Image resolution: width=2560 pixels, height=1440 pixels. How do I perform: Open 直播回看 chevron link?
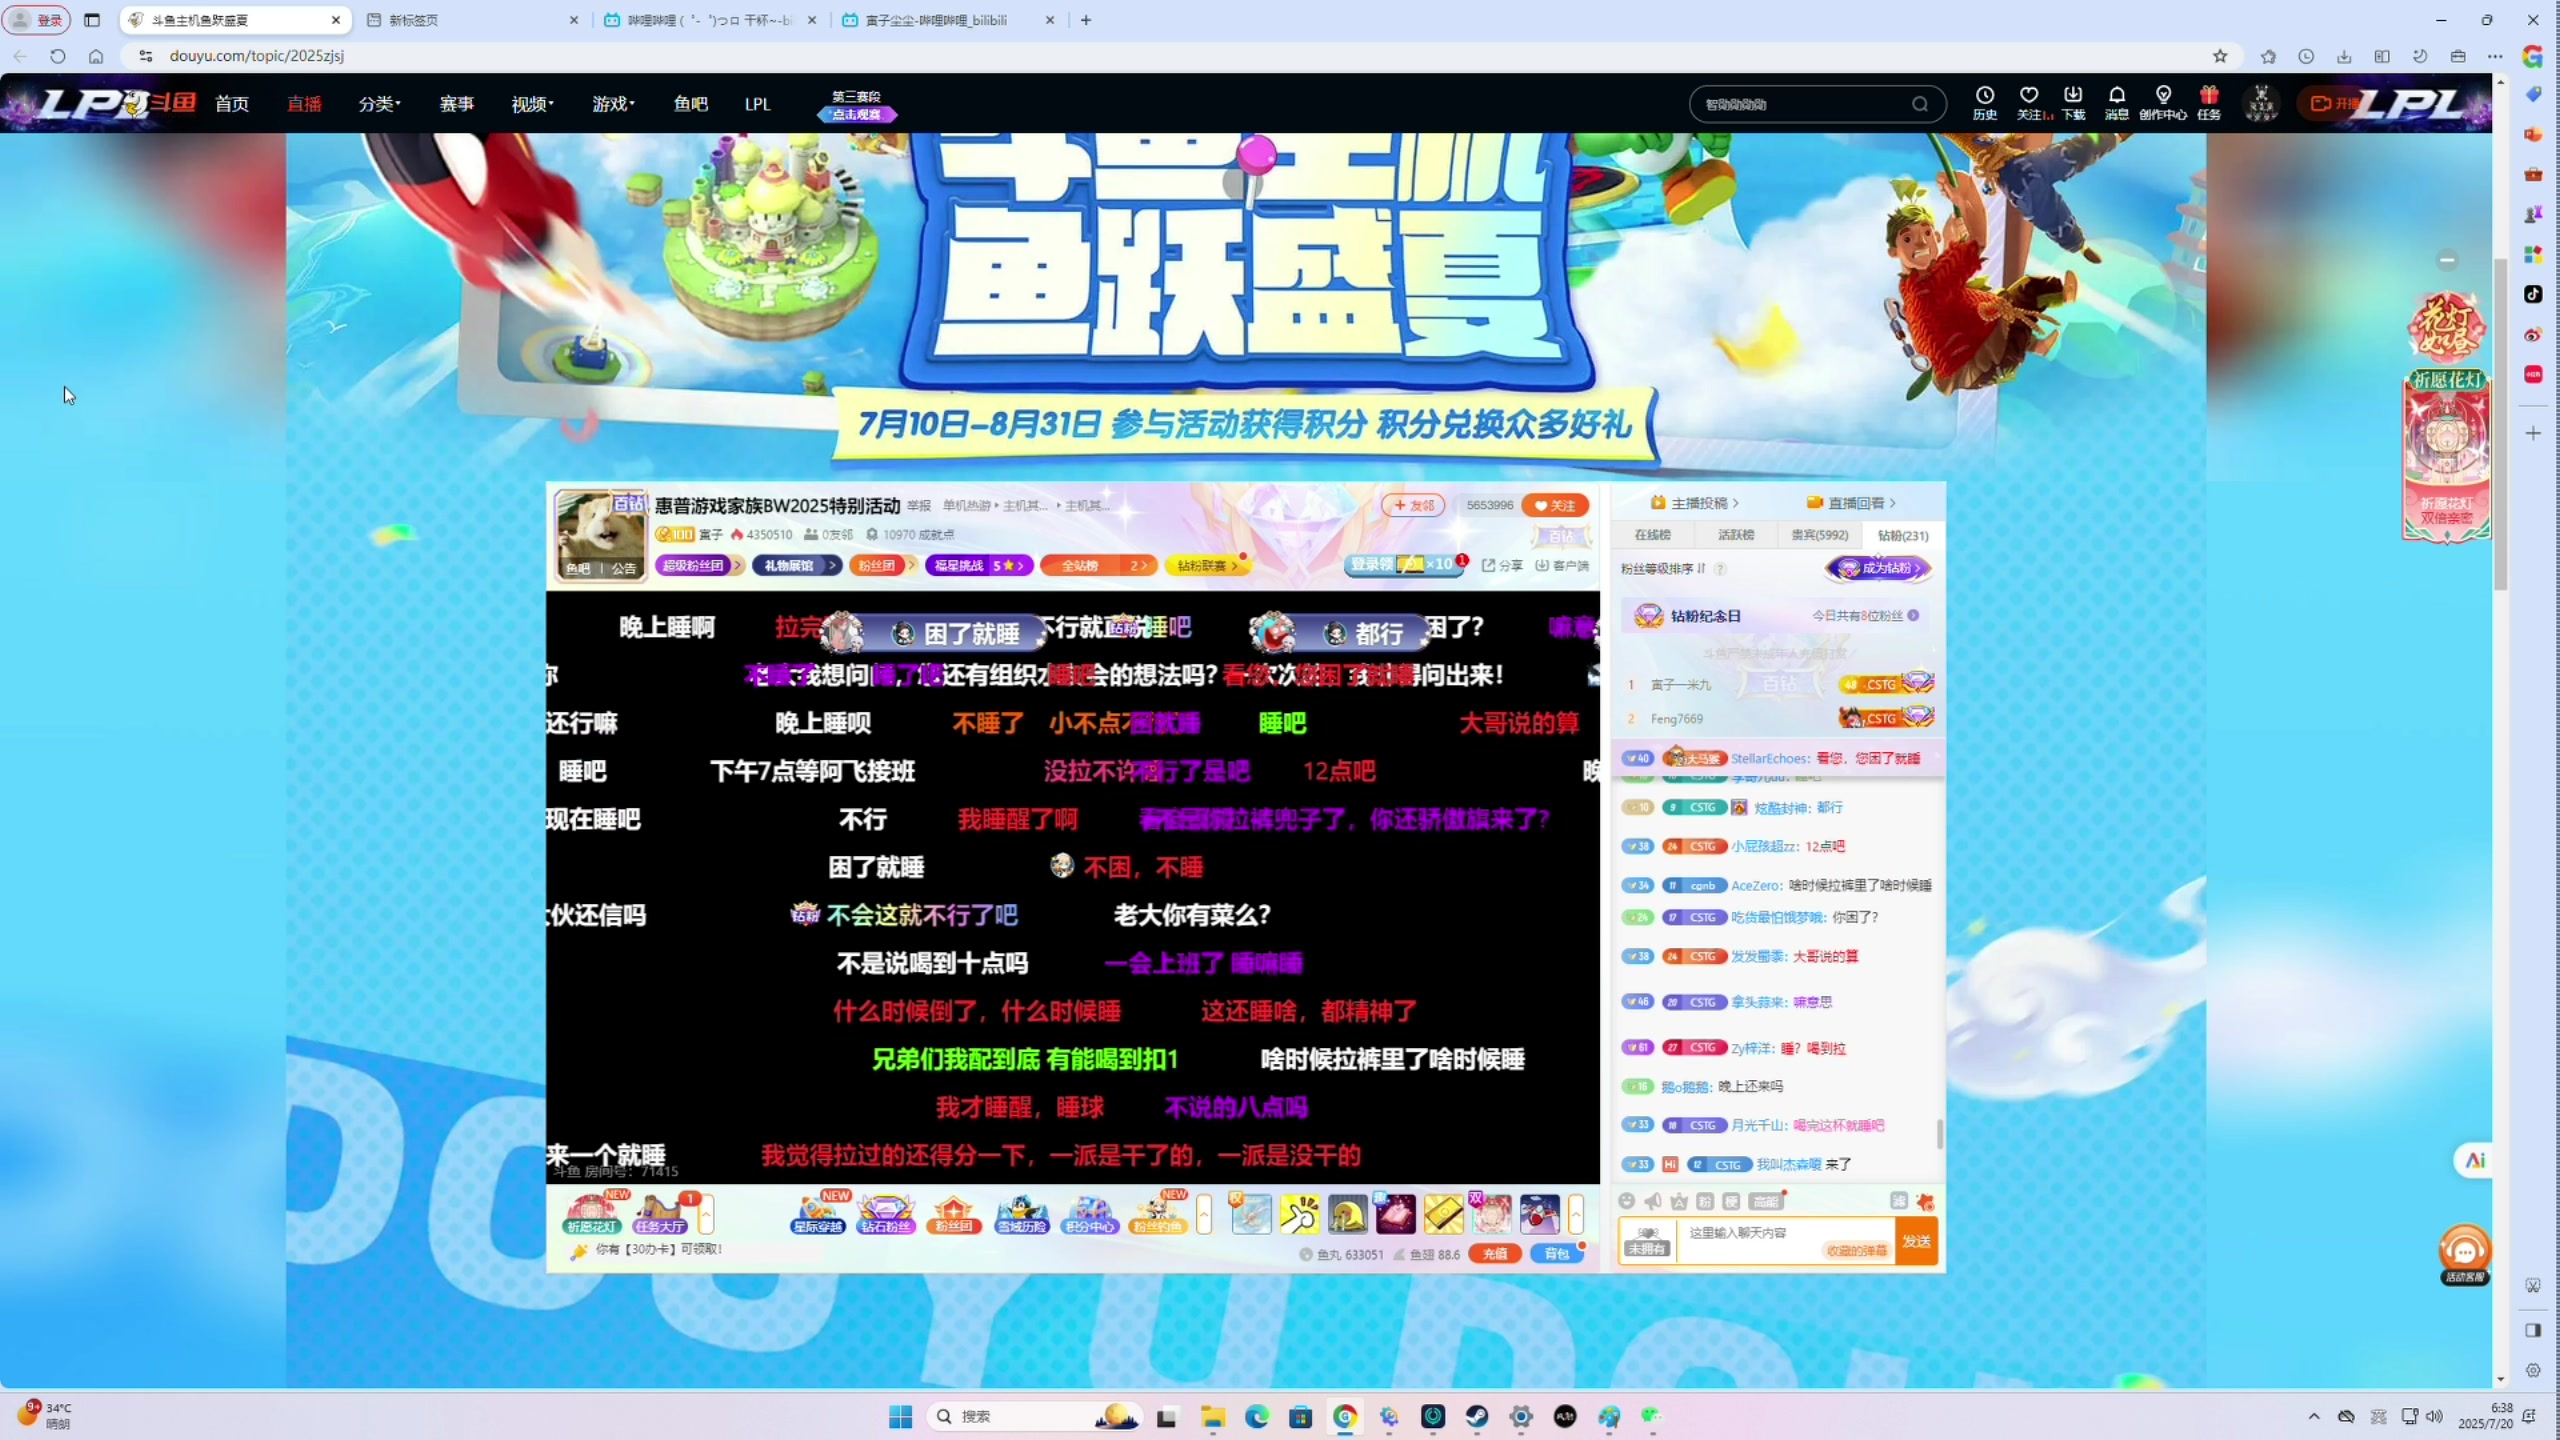(1852, 503)
